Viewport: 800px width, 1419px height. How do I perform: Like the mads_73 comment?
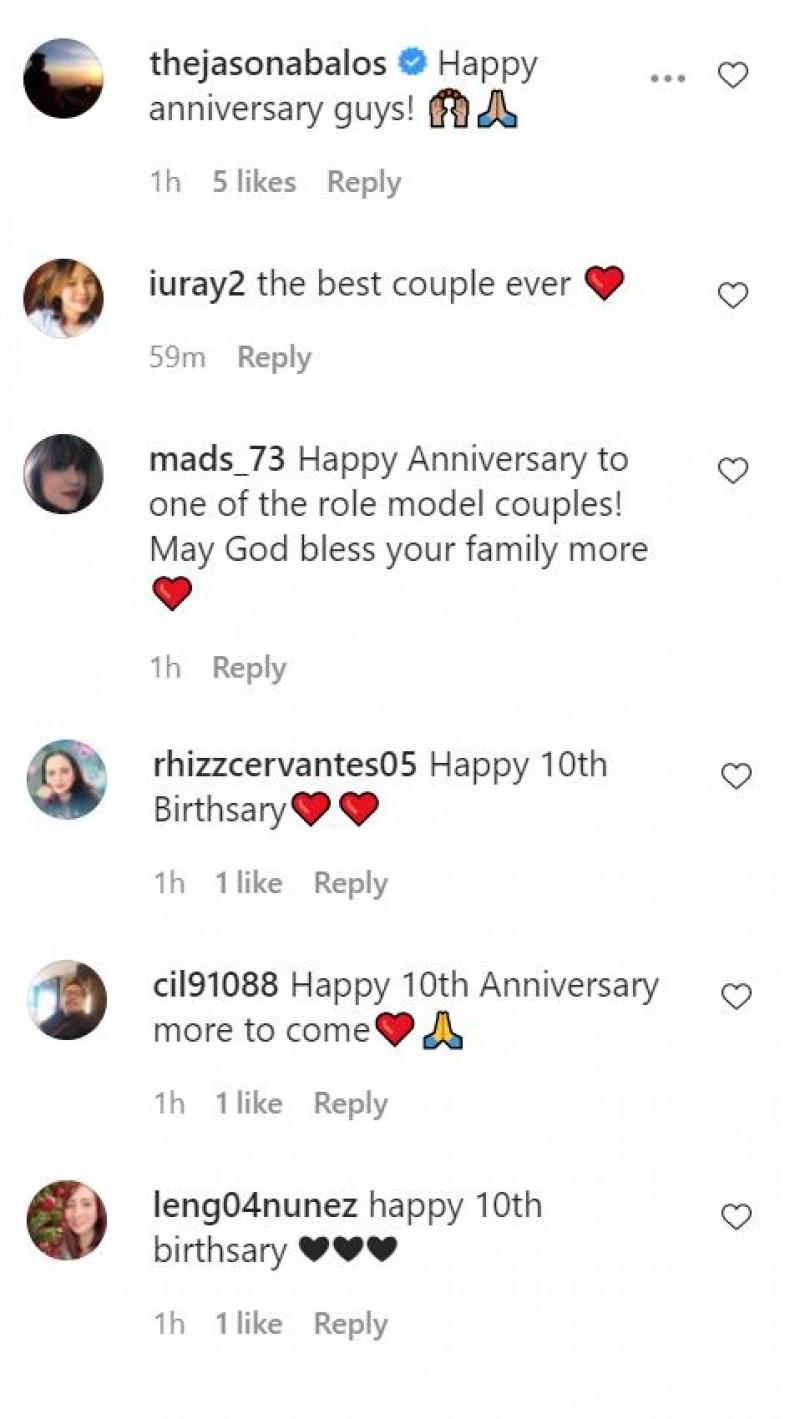[734, 471]
